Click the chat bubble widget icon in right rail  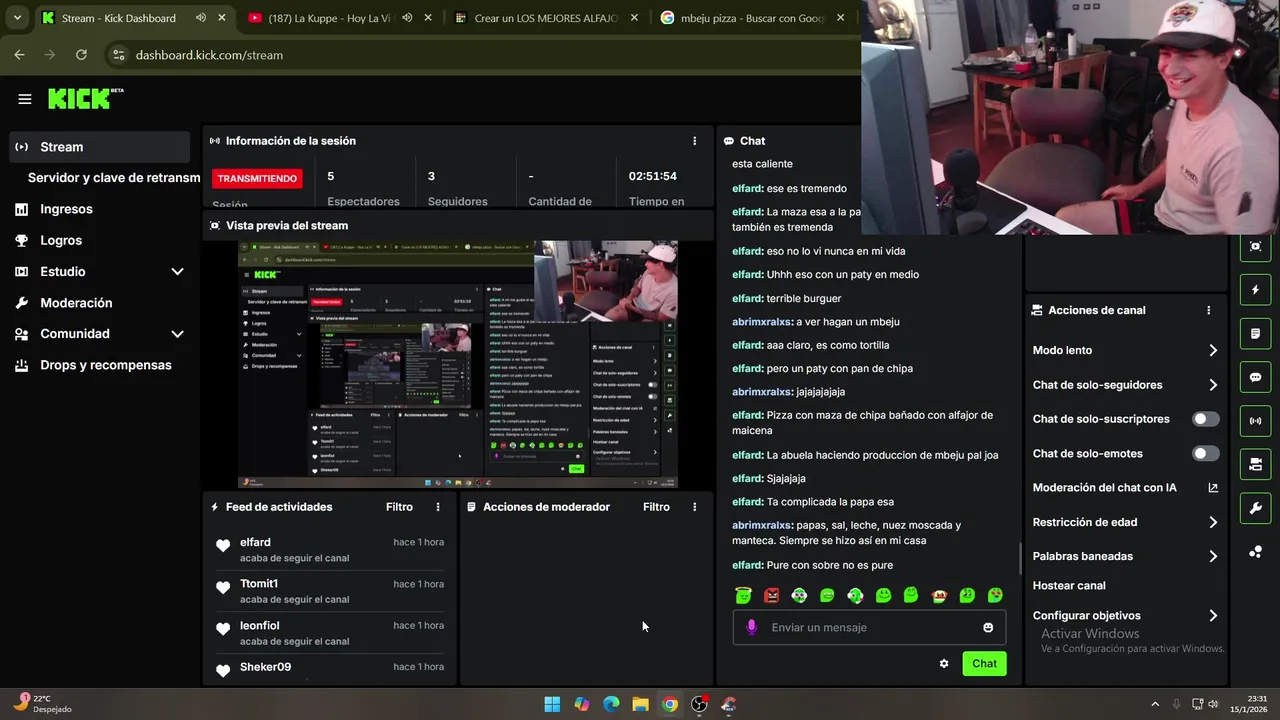coord(1255,377)
